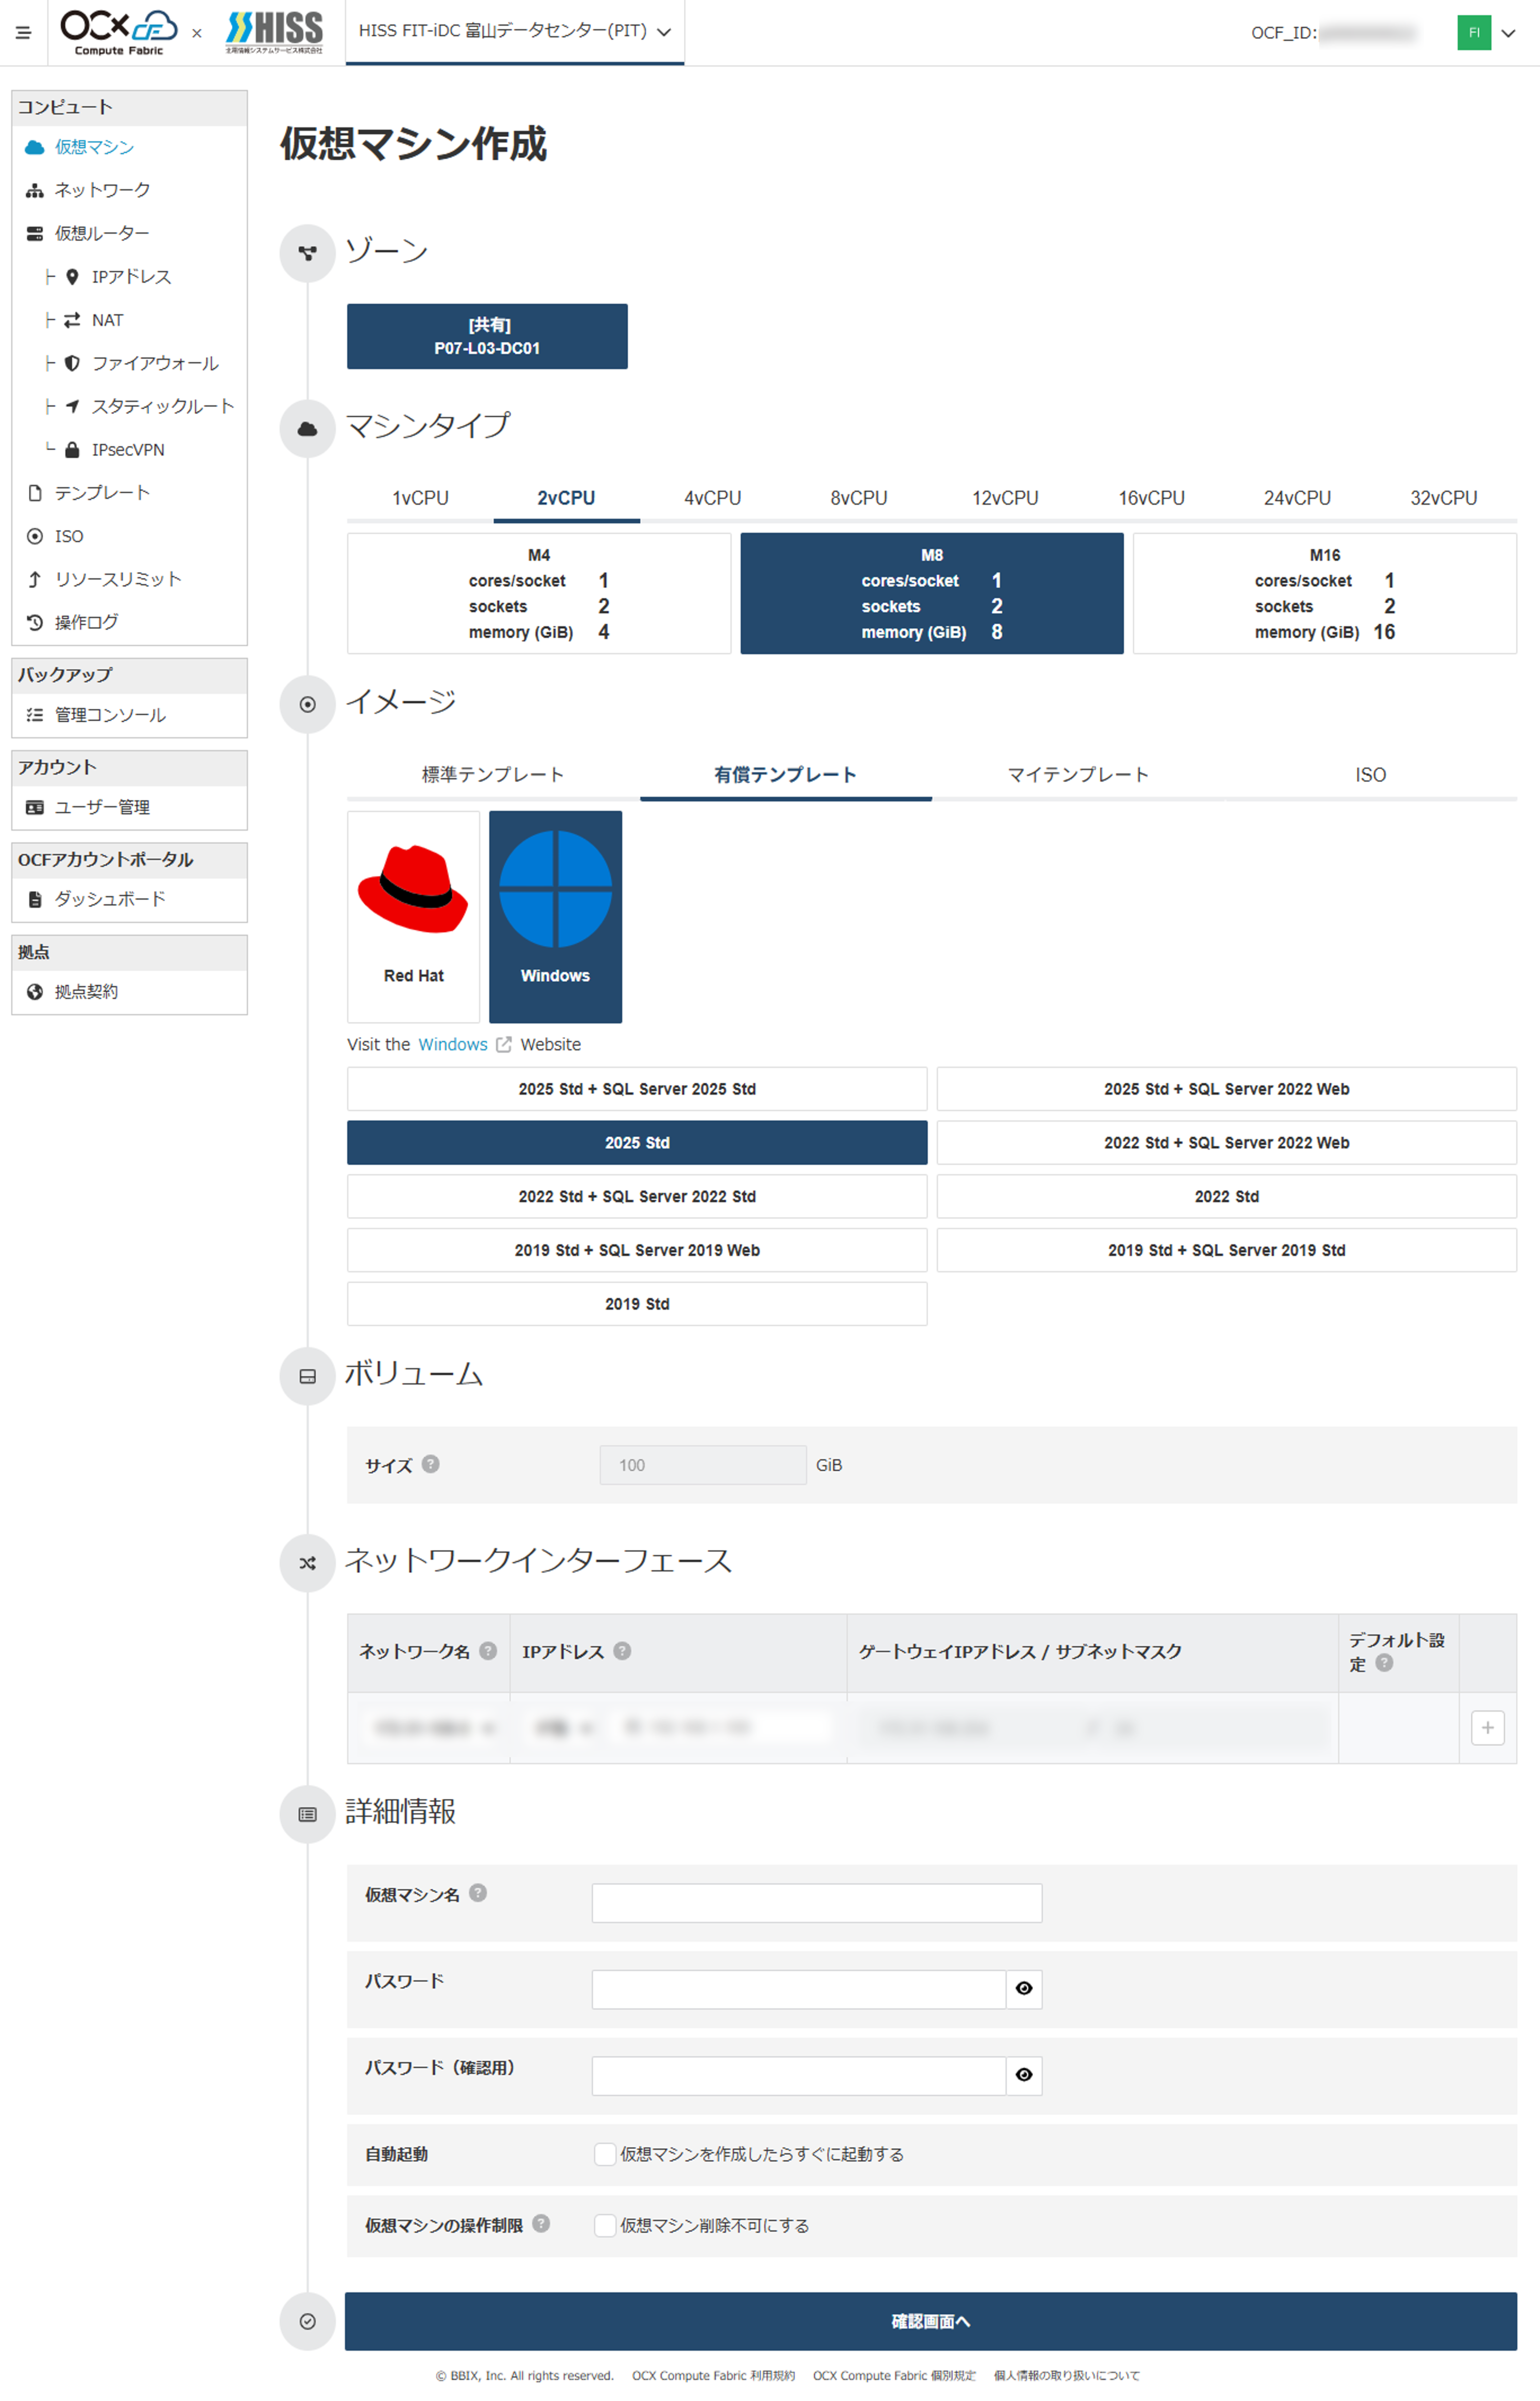Click the IPアドレス column help icon
The width and height of the screenshot is (1540, 2401).
[x=622, y=1651]
